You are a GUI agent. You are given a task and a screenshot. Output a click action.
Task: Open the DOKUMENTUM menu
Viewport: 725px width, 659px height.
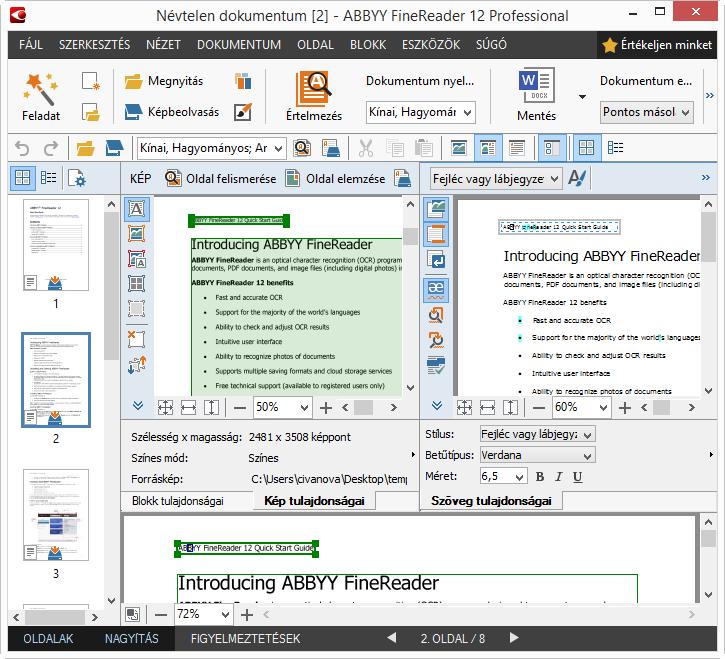(239, 45)
